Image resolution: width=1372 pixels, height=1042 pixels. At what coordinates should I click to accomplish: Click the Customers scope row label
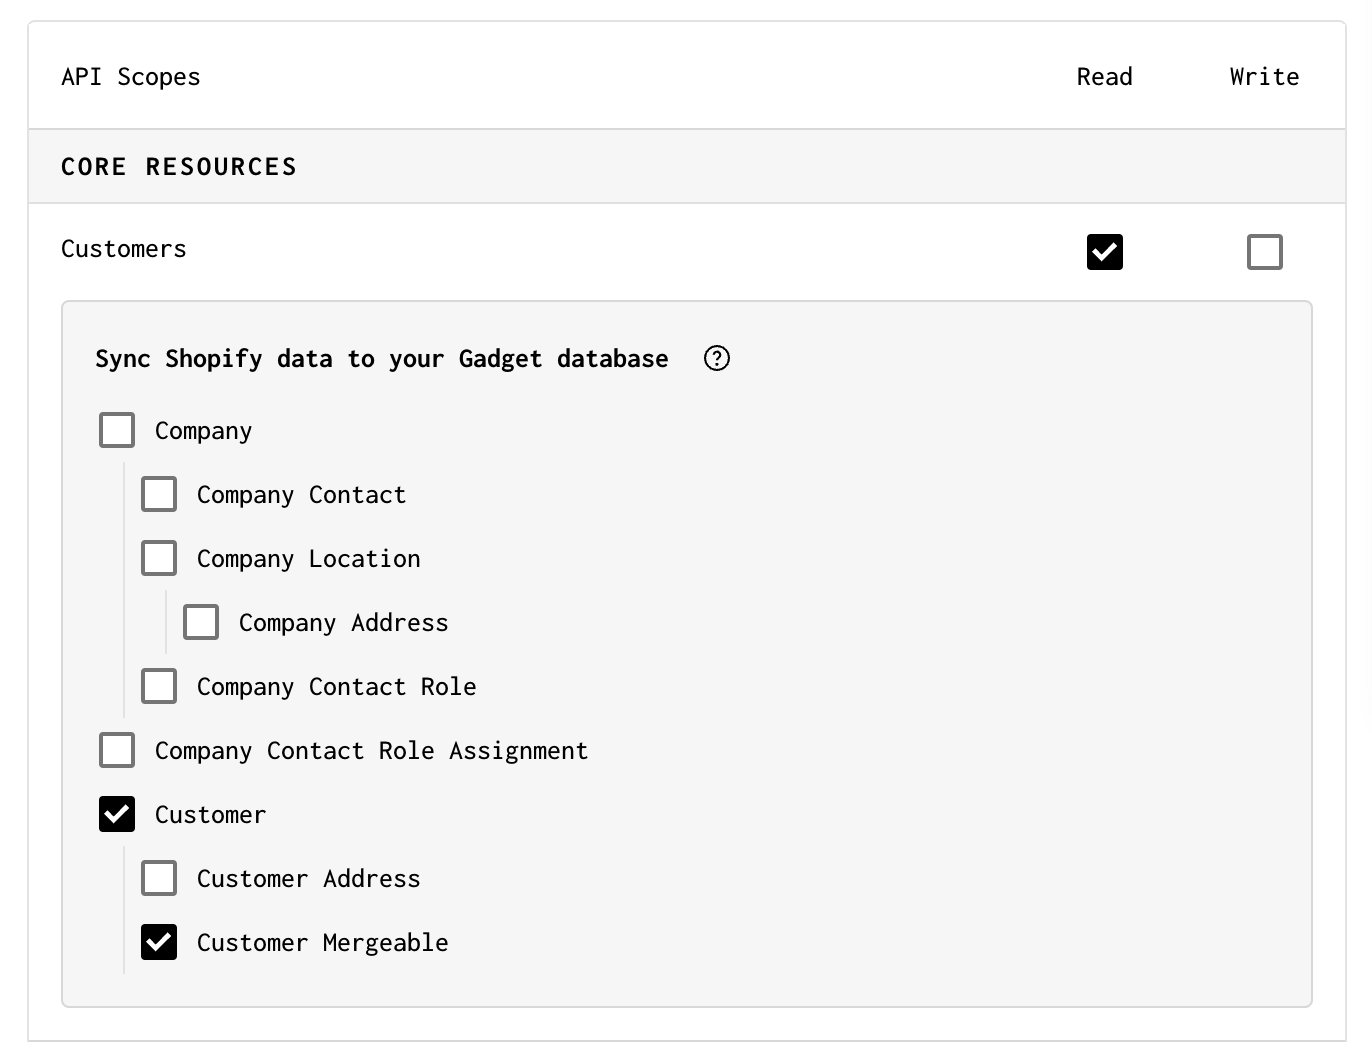pyautogui.click(x=124, y=249)
